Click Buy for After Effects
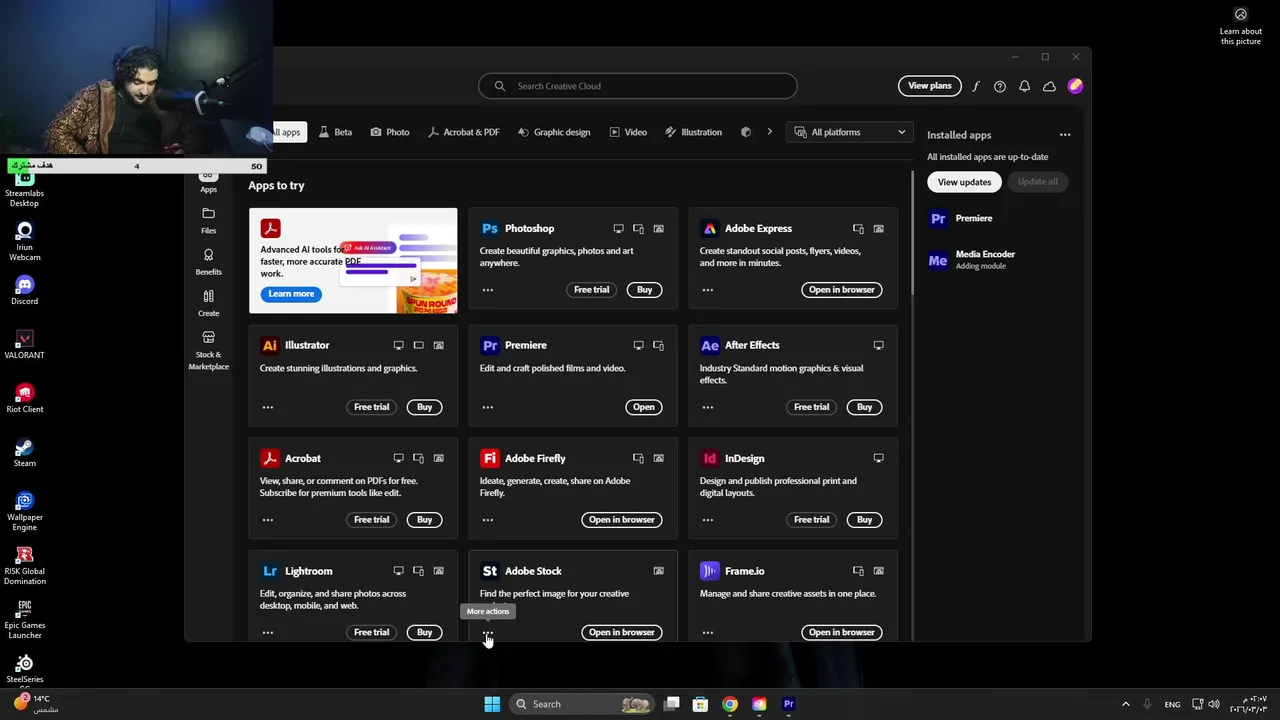1280x720 pixels. coord(864,407)
